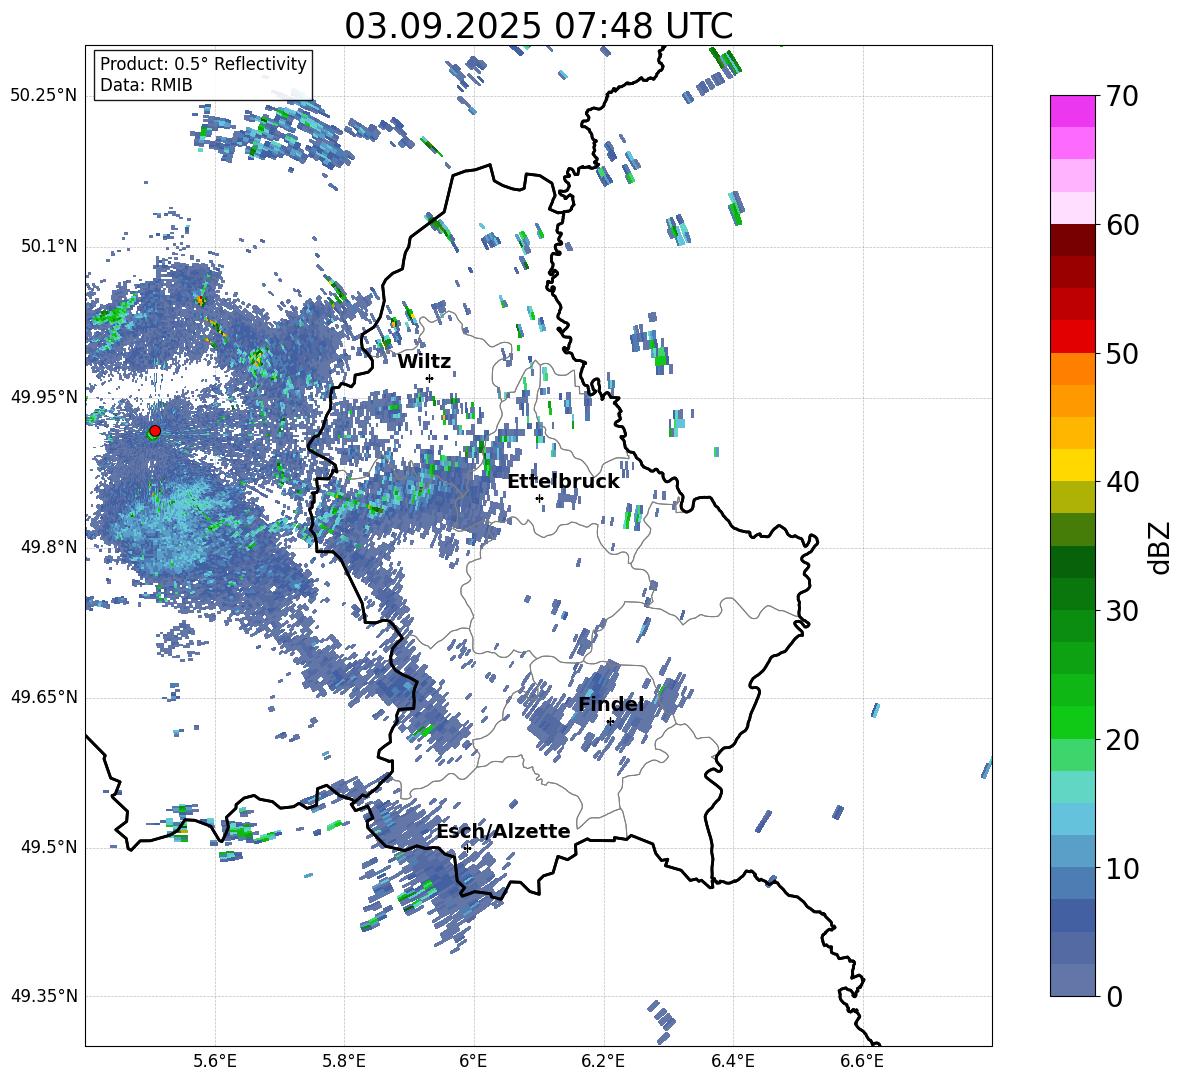
Task: Click the bright green colorbar segment near 20
Action: pyautogui.click(x=1072, y=722)
